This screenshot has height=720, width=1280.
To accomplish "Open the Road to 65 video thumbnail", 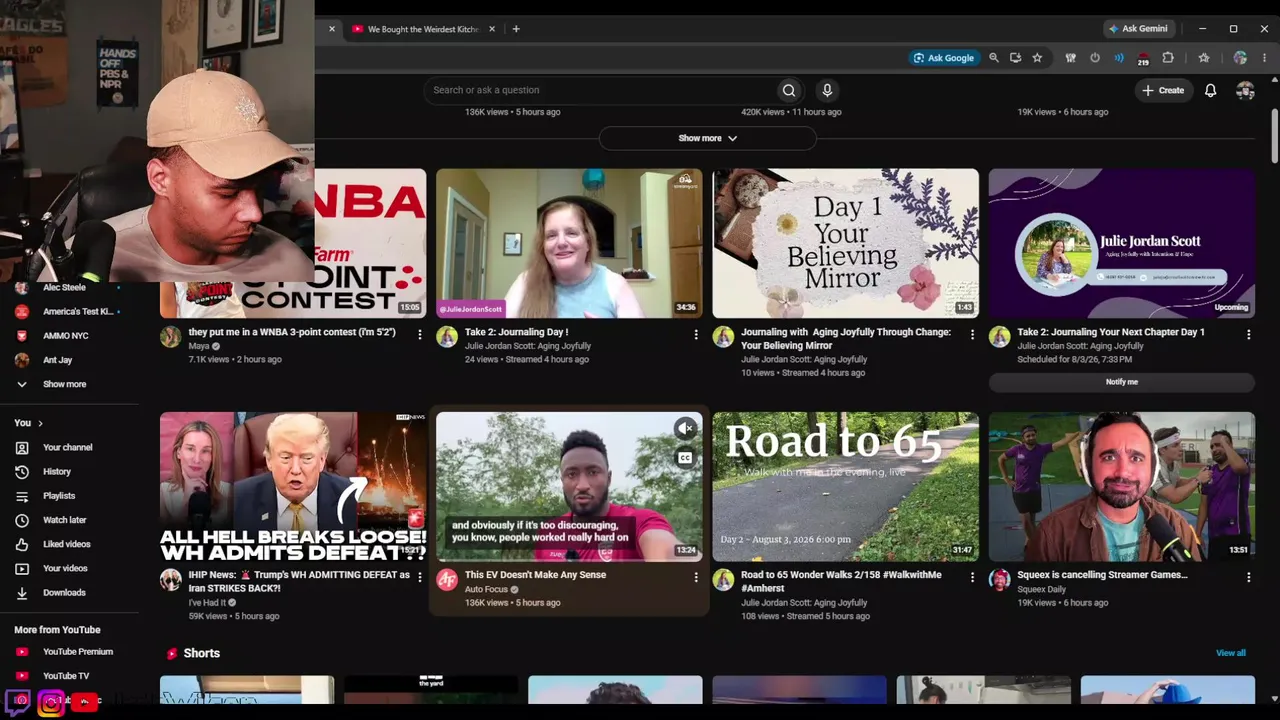I will tap(845, 487).
